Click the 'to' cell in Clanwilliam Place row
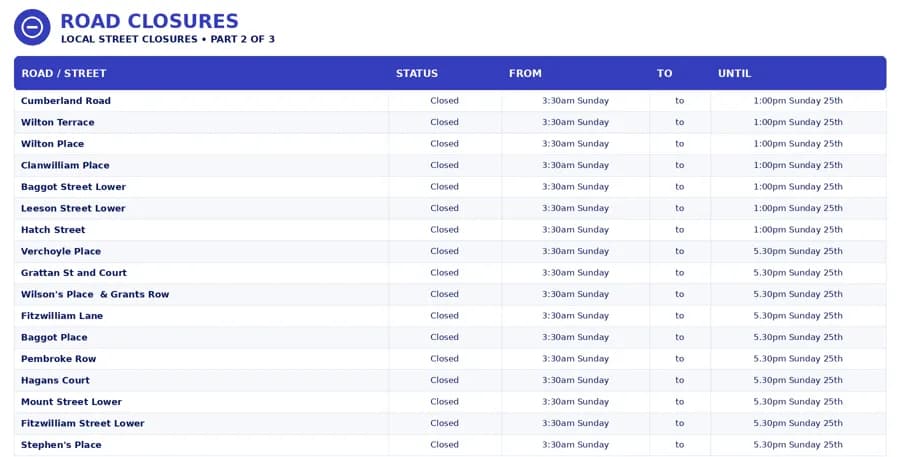Image resolution: width=900 pixels, height=457 pixels. [680, 165]
